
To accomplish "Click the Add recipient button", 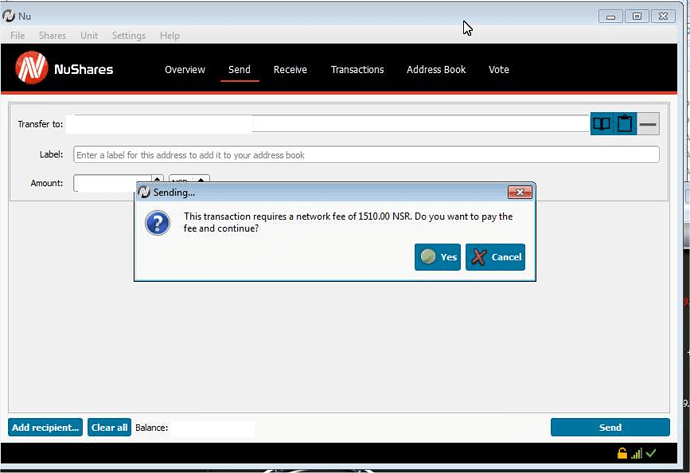I will 45,427.
